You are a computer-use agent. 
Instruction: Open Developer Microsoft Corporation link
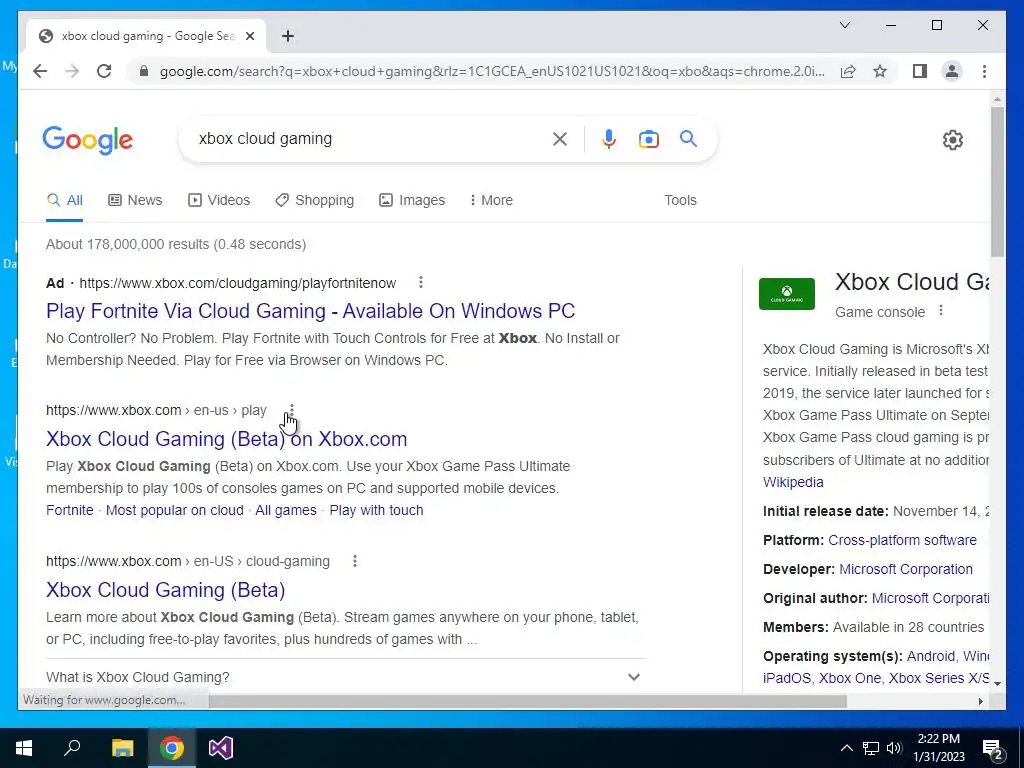click(905, 569)
